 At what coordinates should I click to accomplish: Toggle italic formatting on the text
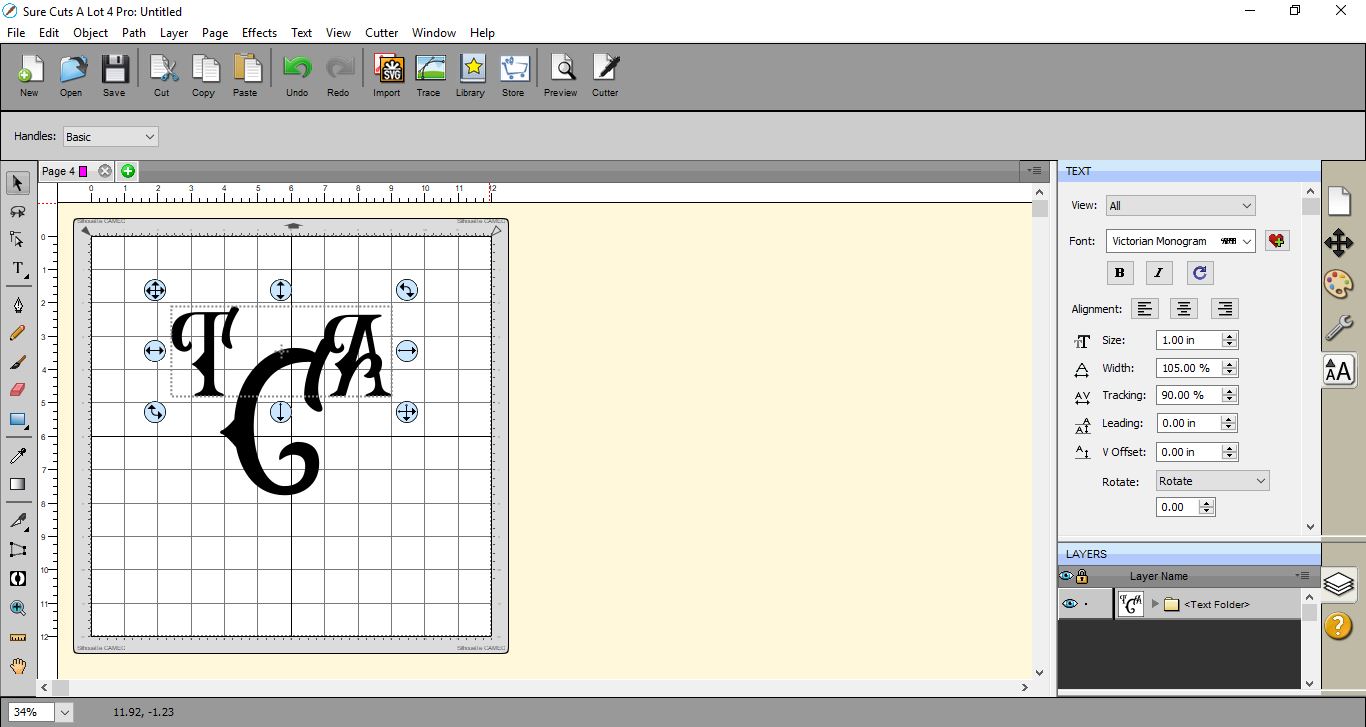(1158, 272)
